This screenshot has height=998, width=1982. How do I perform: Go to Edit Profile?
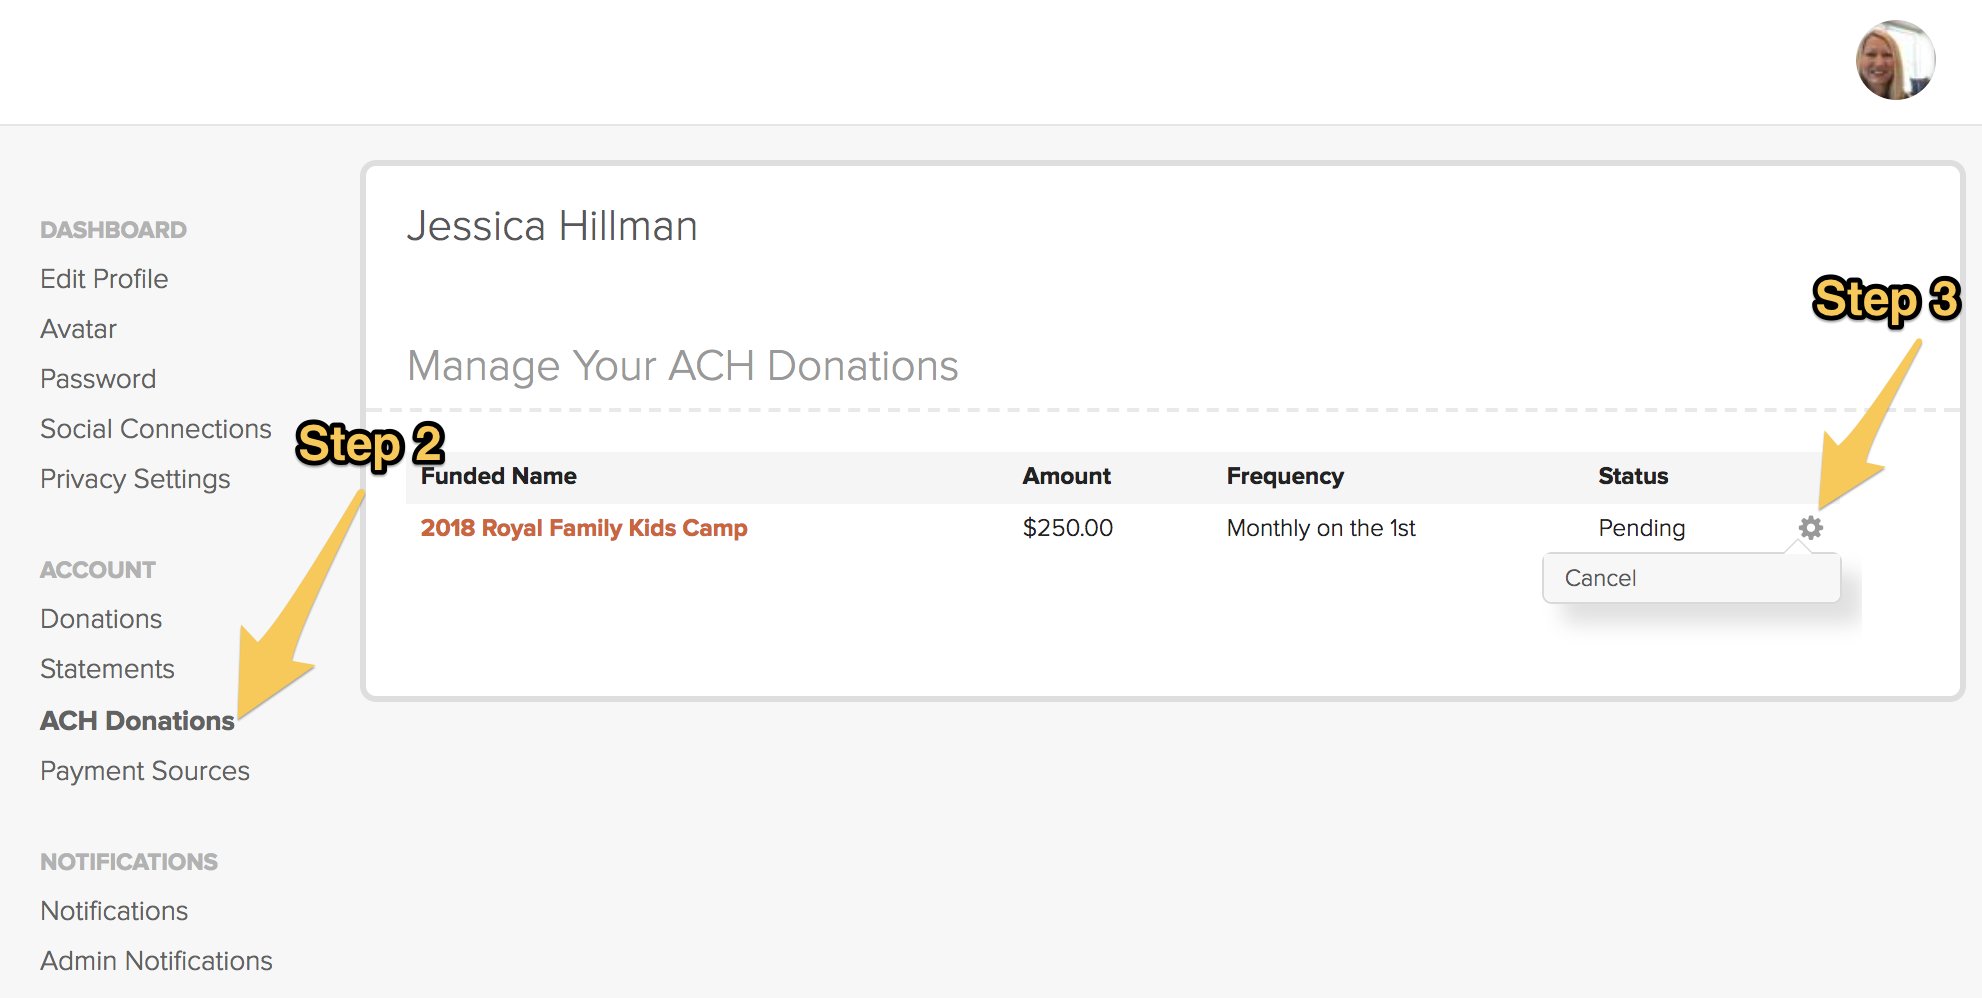tap(104, 279)
